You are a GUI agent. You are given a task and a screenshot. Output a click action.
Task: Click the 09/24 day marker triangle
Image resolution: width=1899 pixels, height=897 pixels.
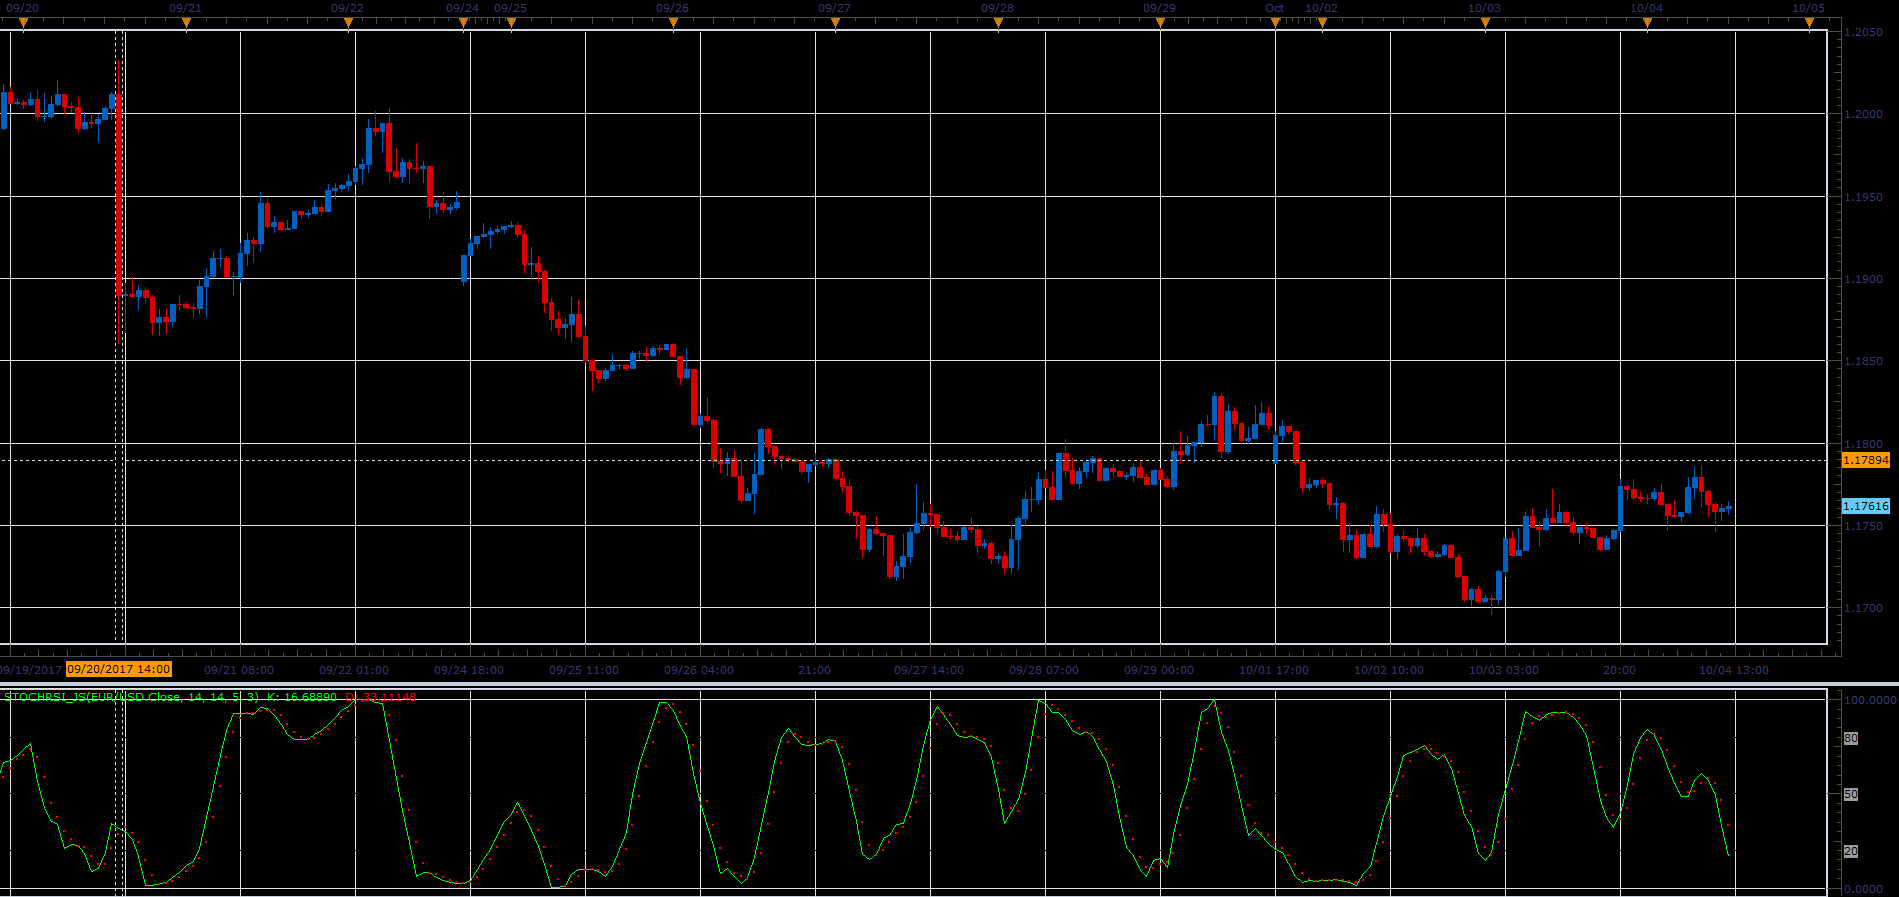pyautogui.click(x=463, y=23)
